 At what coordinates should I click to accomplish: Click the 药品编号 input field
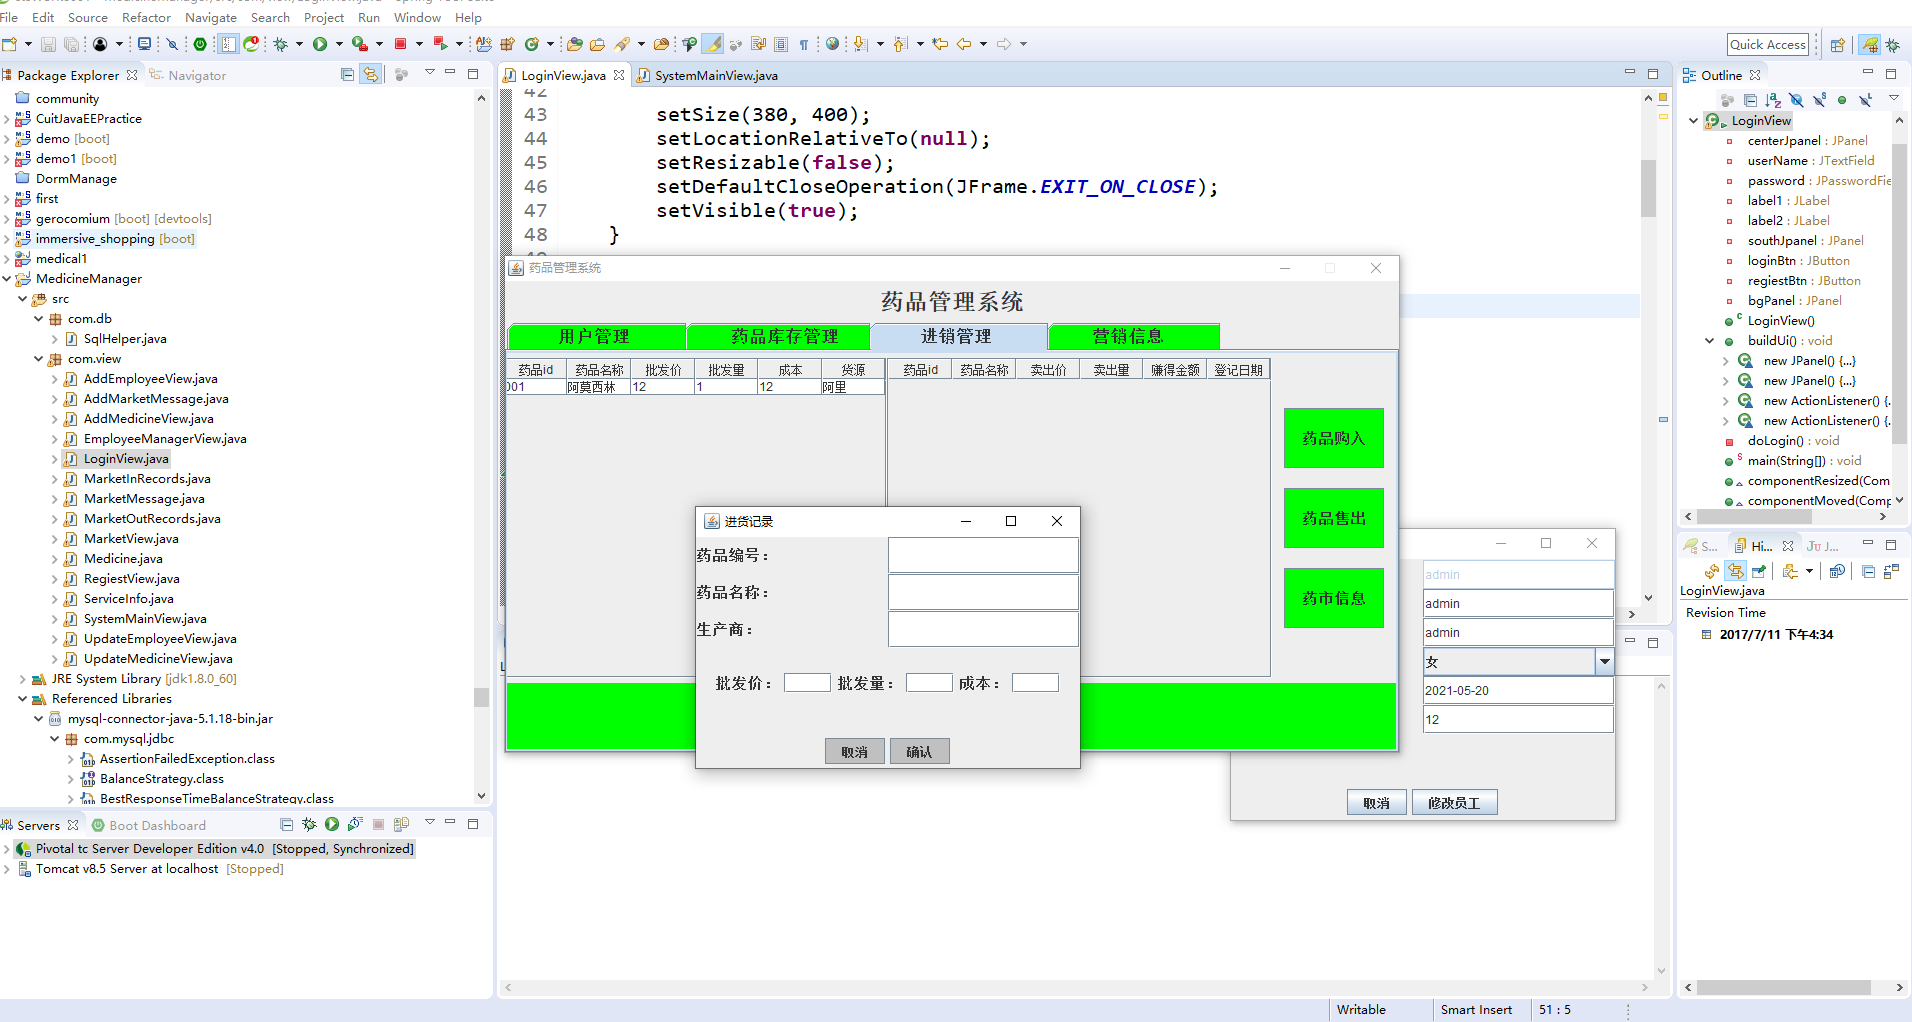point(983,555)
